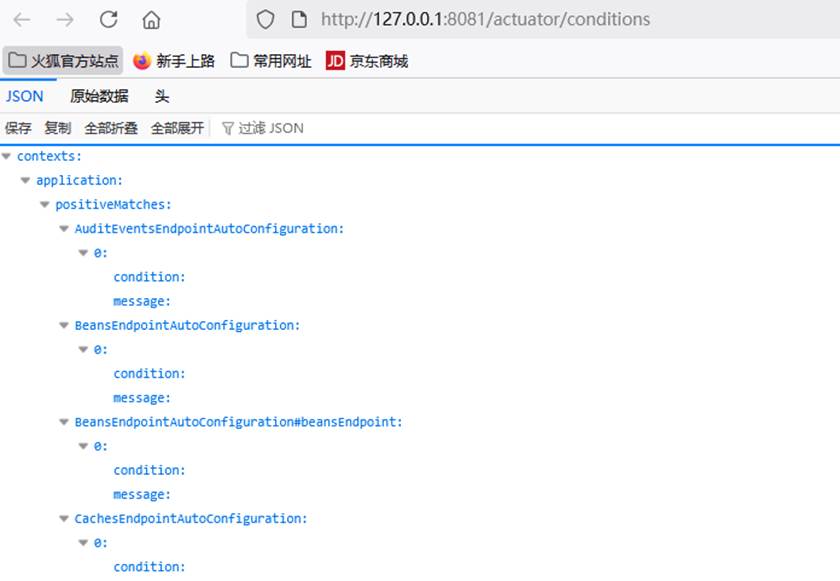Click the browser back arrow
Screen dimensions: 840x581
tap(22, 20)
